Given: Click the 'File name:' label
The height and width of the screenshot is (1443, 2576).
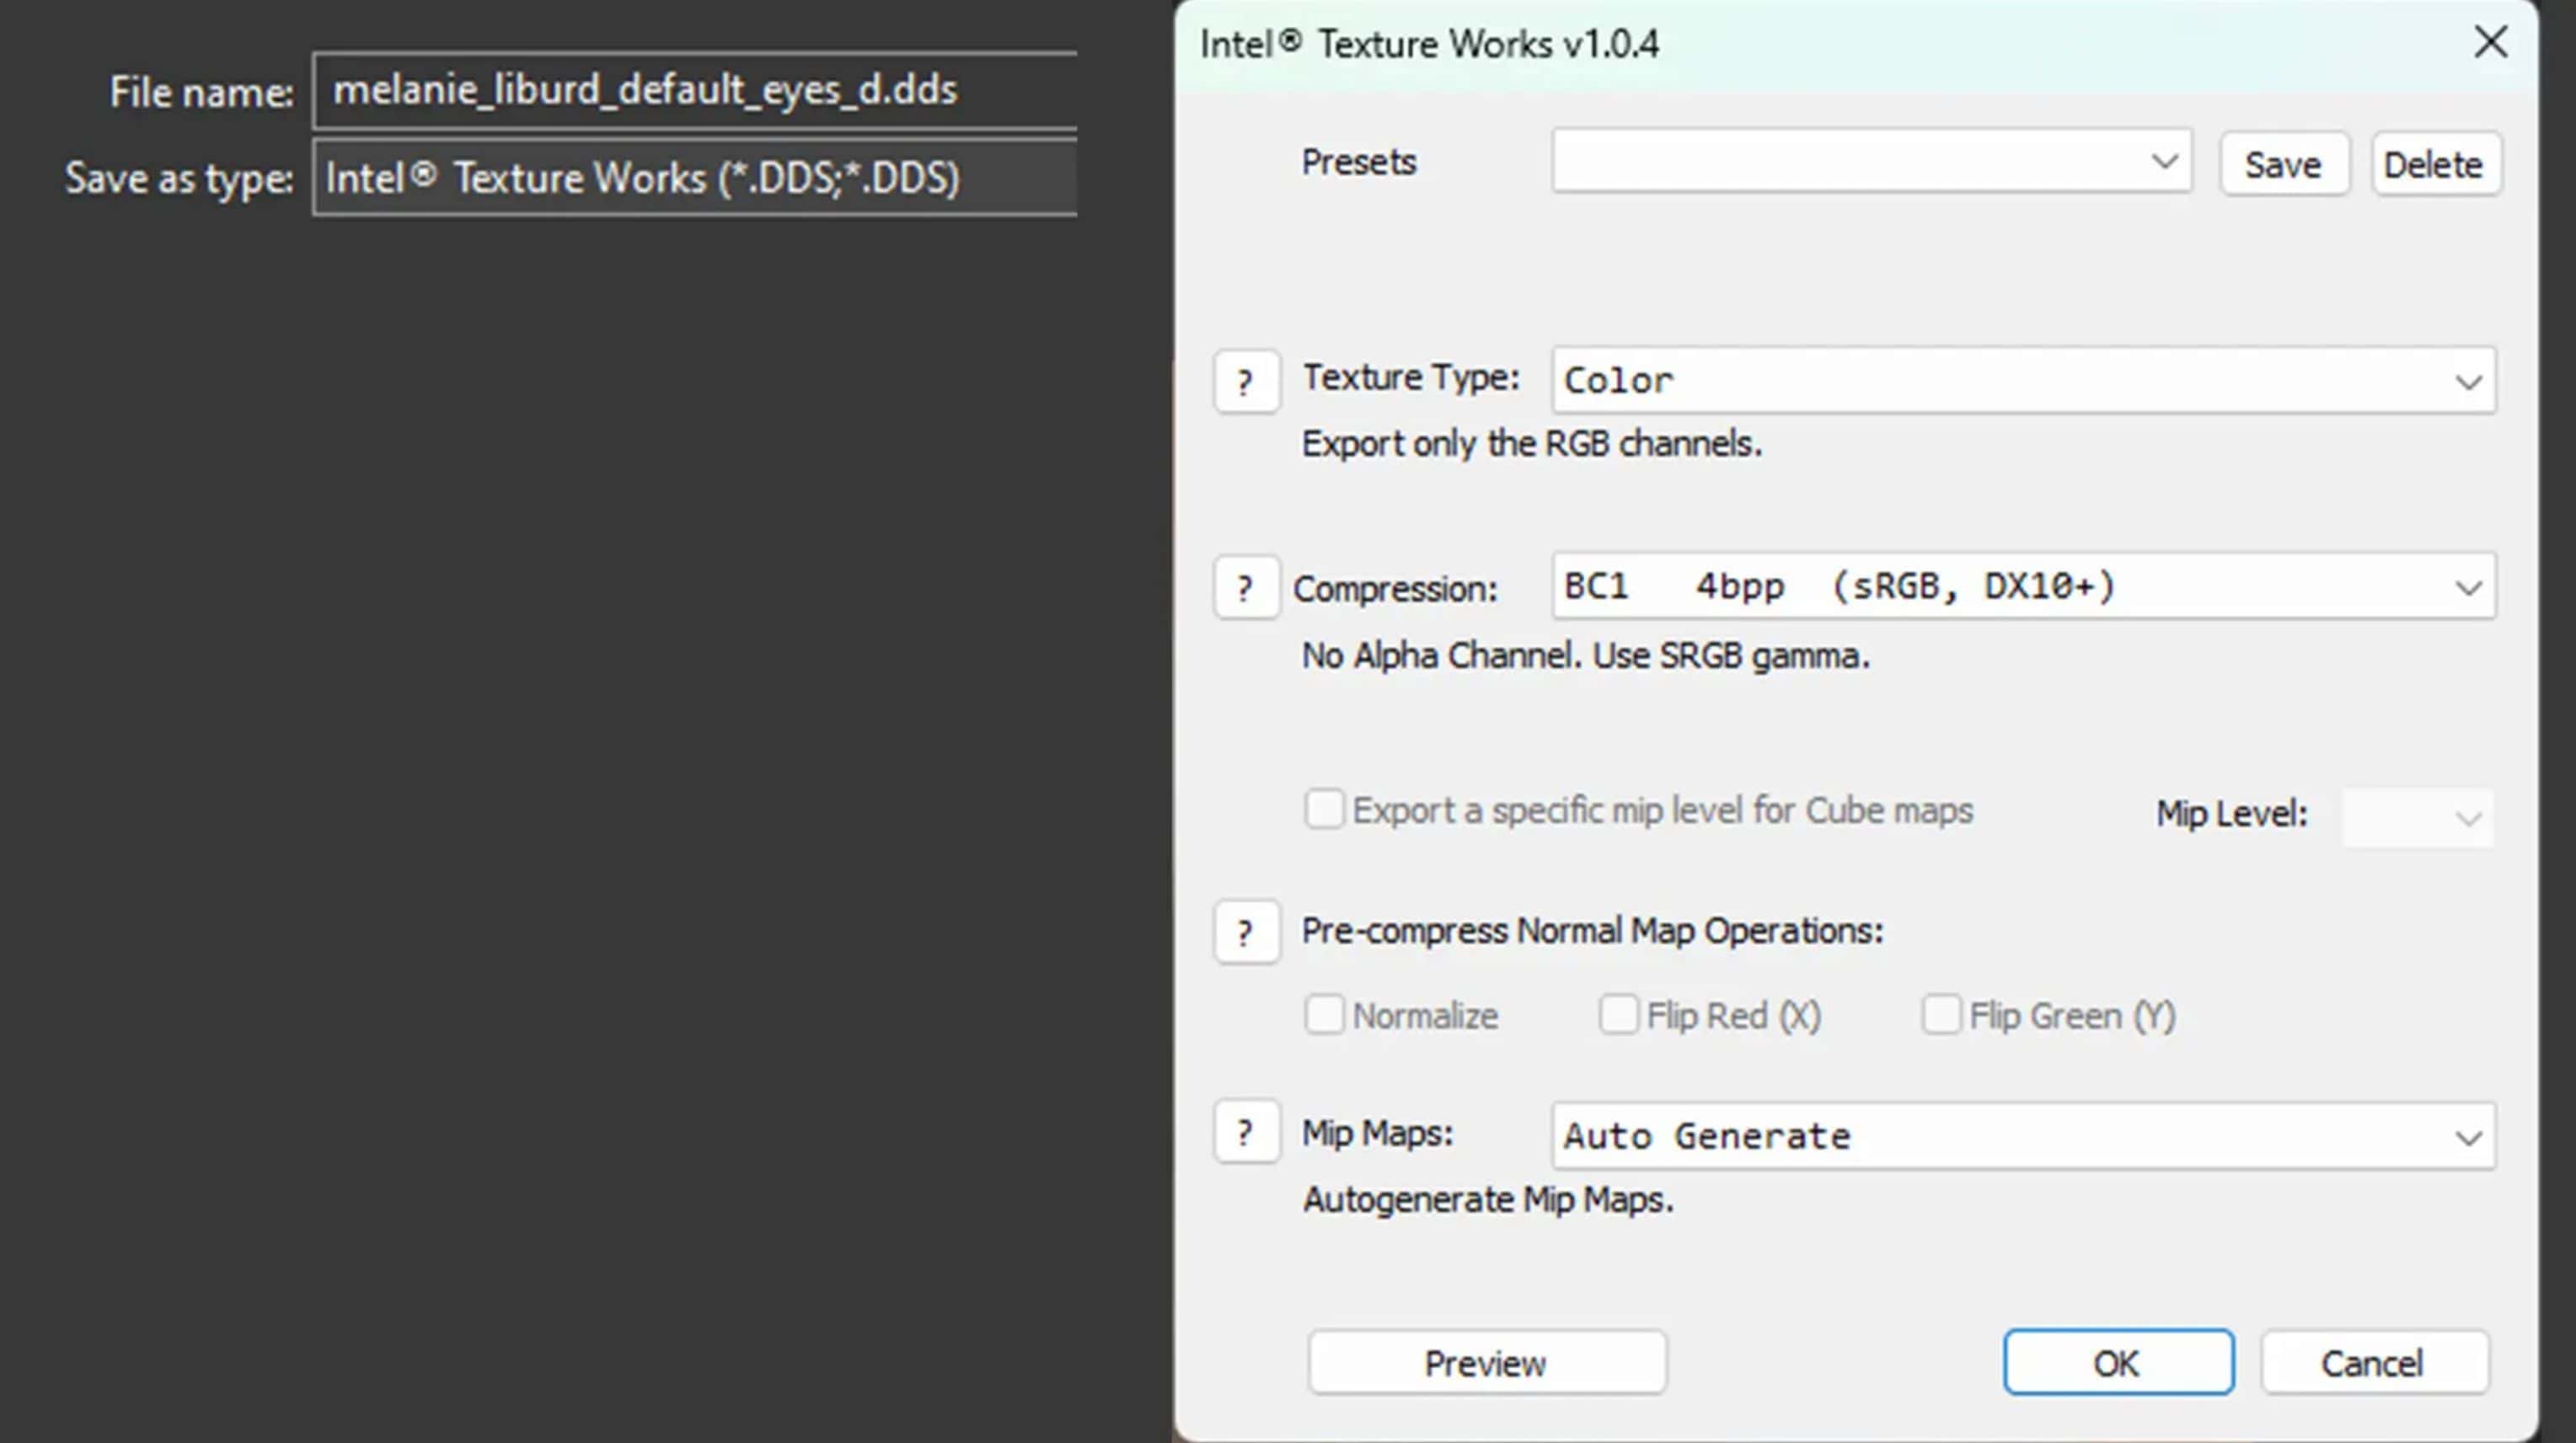Looking at the screenshot, I should tap(201, 92).
